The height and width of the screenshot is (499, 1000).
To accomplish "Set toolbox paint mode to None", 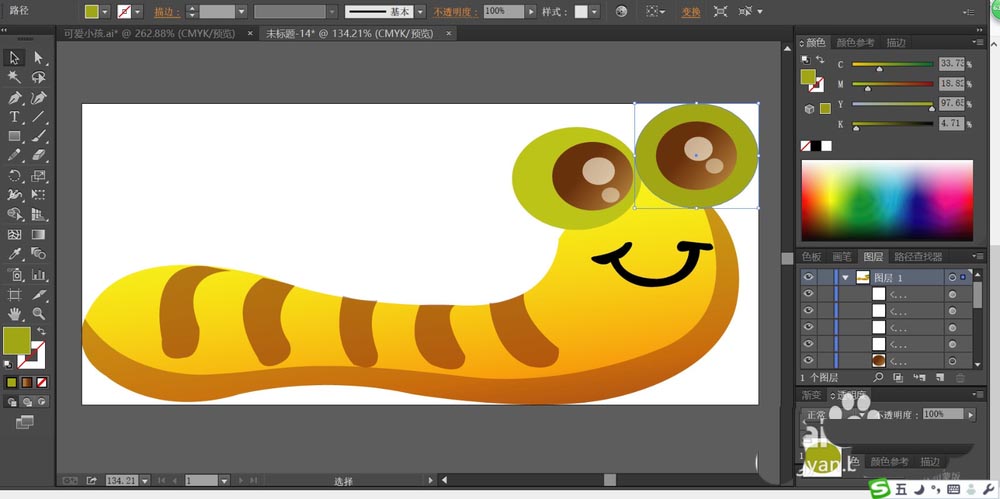I will (41, 382).
